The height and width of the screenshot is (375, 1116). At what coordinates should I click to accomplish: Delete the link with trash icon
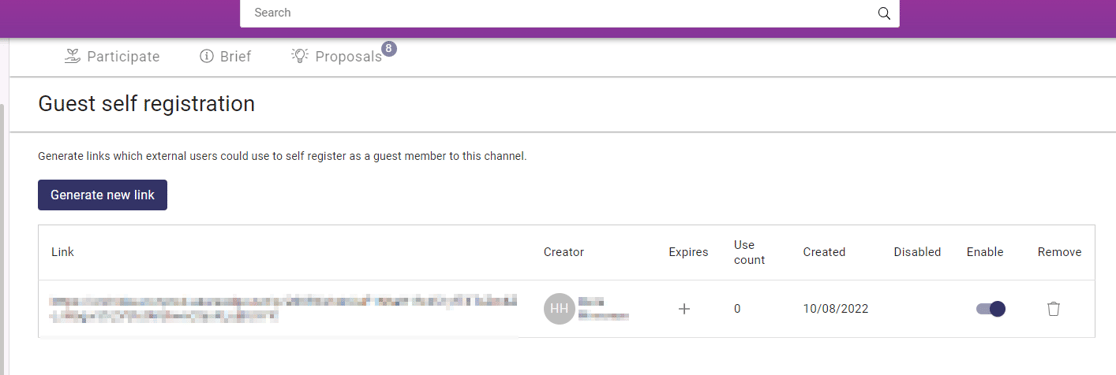[1053, 309]
